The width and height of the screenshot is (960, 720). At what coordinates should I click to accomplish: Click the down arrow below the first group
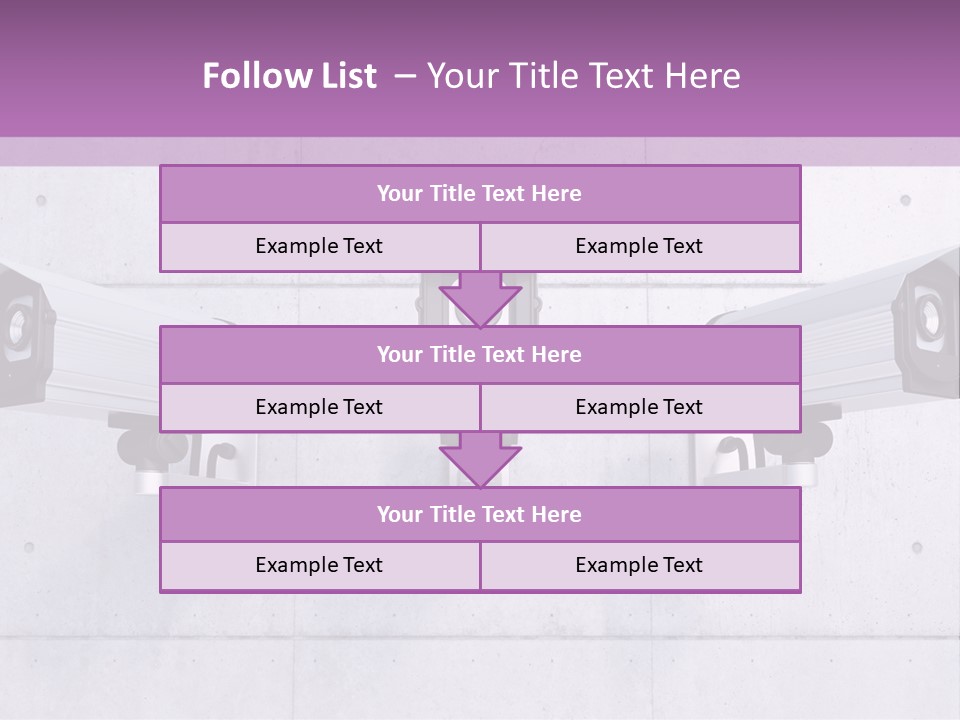point(481,299)
